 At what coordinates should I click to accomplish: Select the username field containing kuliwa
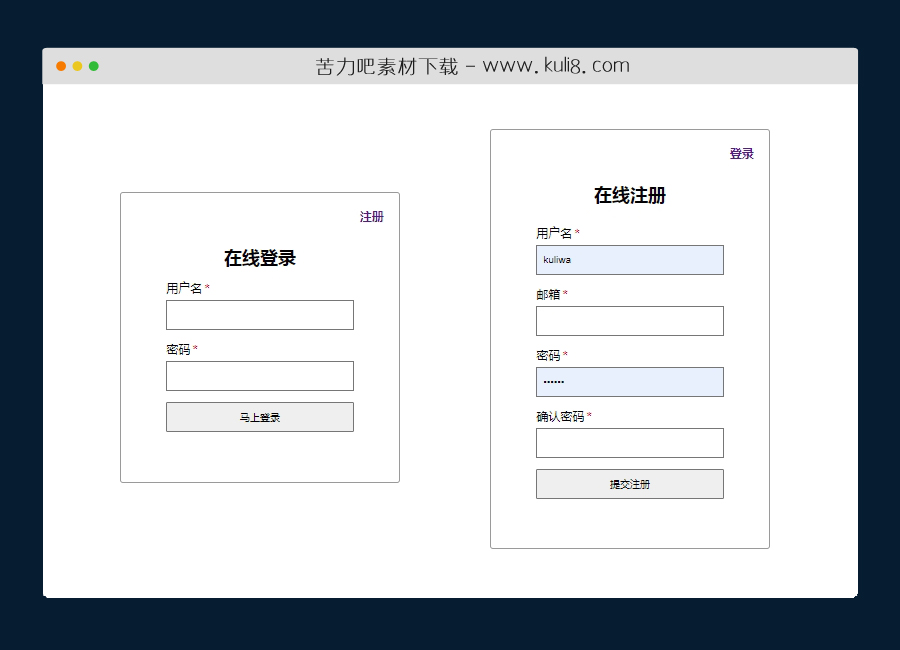pos(630,260)
